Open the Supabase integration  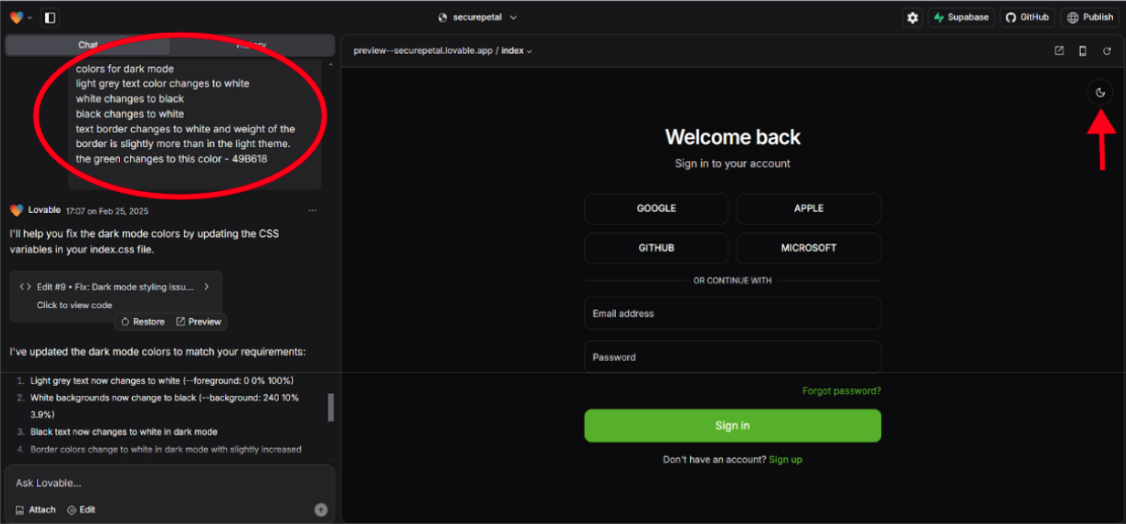coord(960,17)
